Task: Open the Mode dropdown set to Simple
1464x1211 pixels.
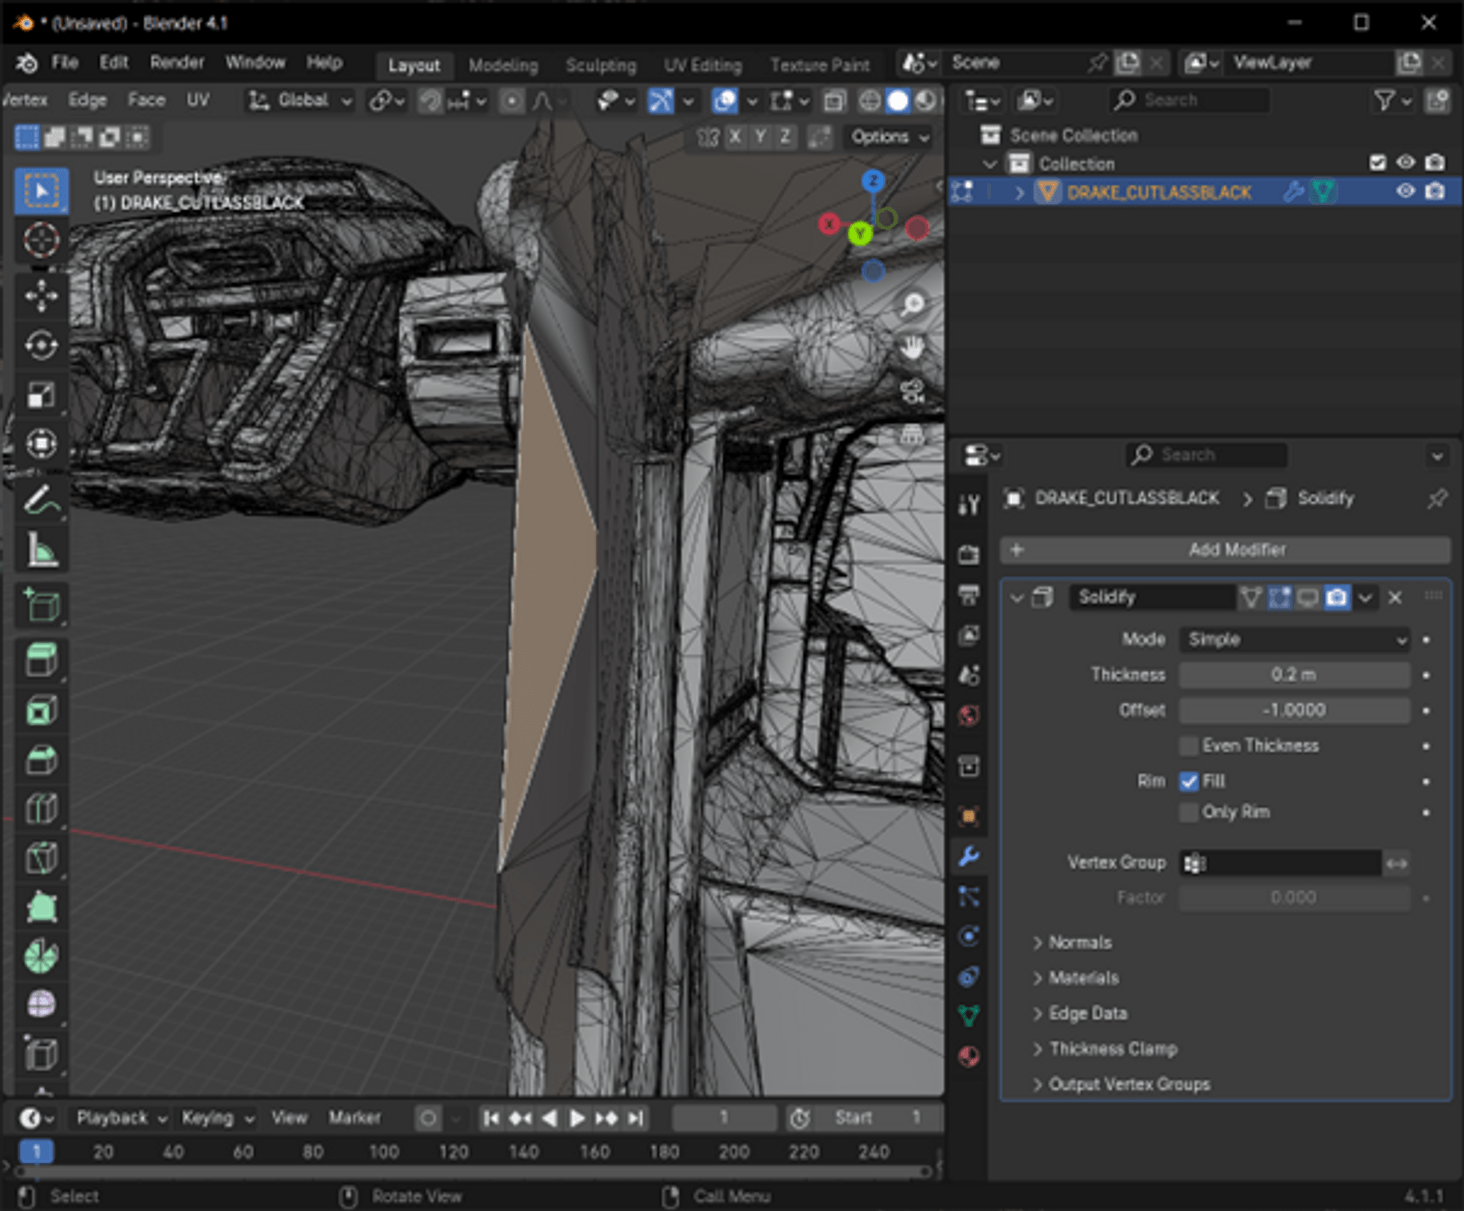Action: pyautogui.click(x=1293, y=639)
